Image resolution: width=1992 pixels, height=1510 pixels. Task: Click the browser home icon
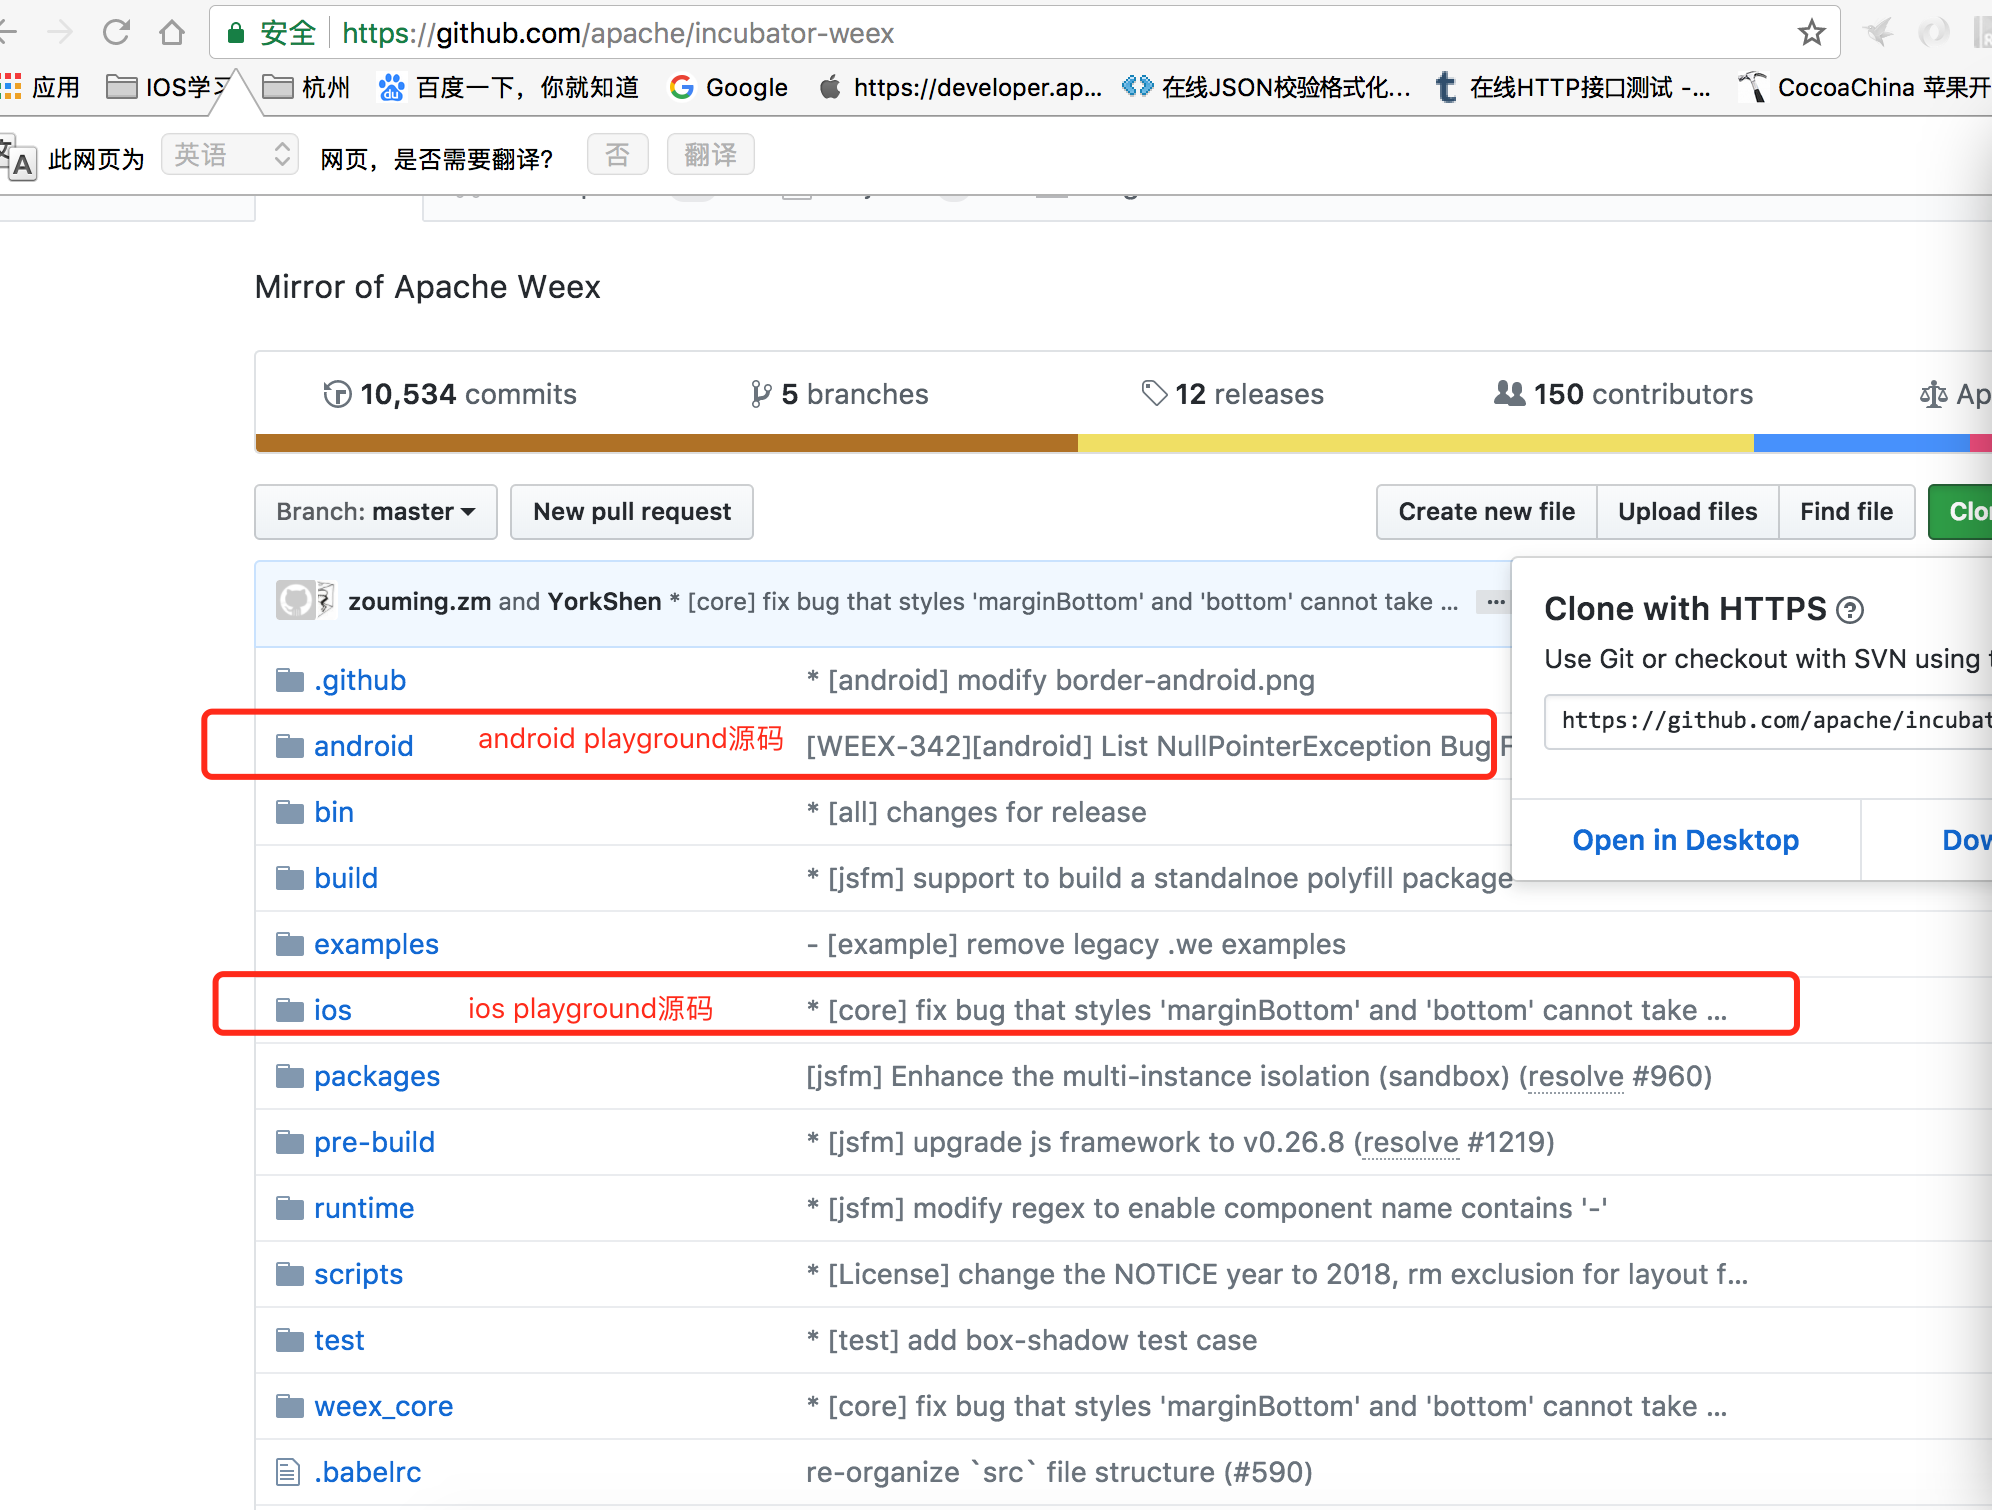(x=172, y=33)
